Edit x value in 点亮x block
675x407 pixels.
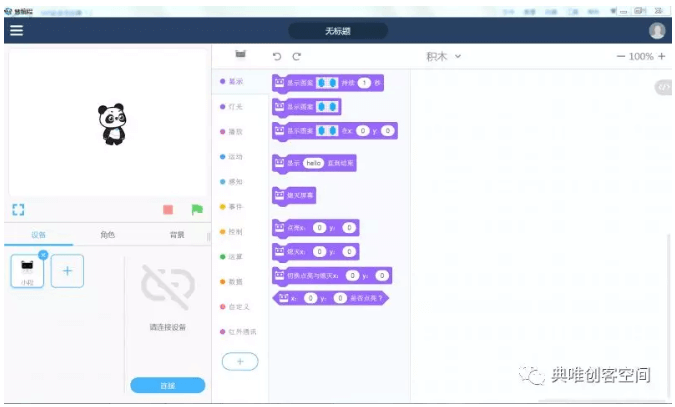pos(319,227)
